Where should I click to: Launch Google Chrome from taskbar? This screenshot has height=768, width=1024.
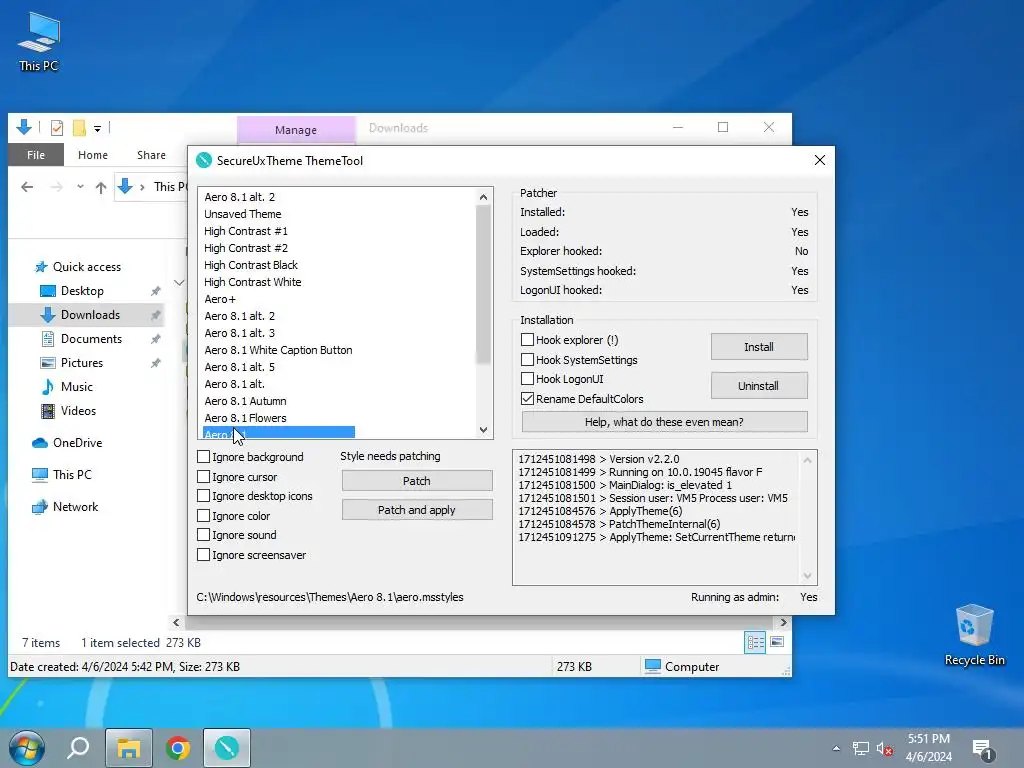pos(178,748)
